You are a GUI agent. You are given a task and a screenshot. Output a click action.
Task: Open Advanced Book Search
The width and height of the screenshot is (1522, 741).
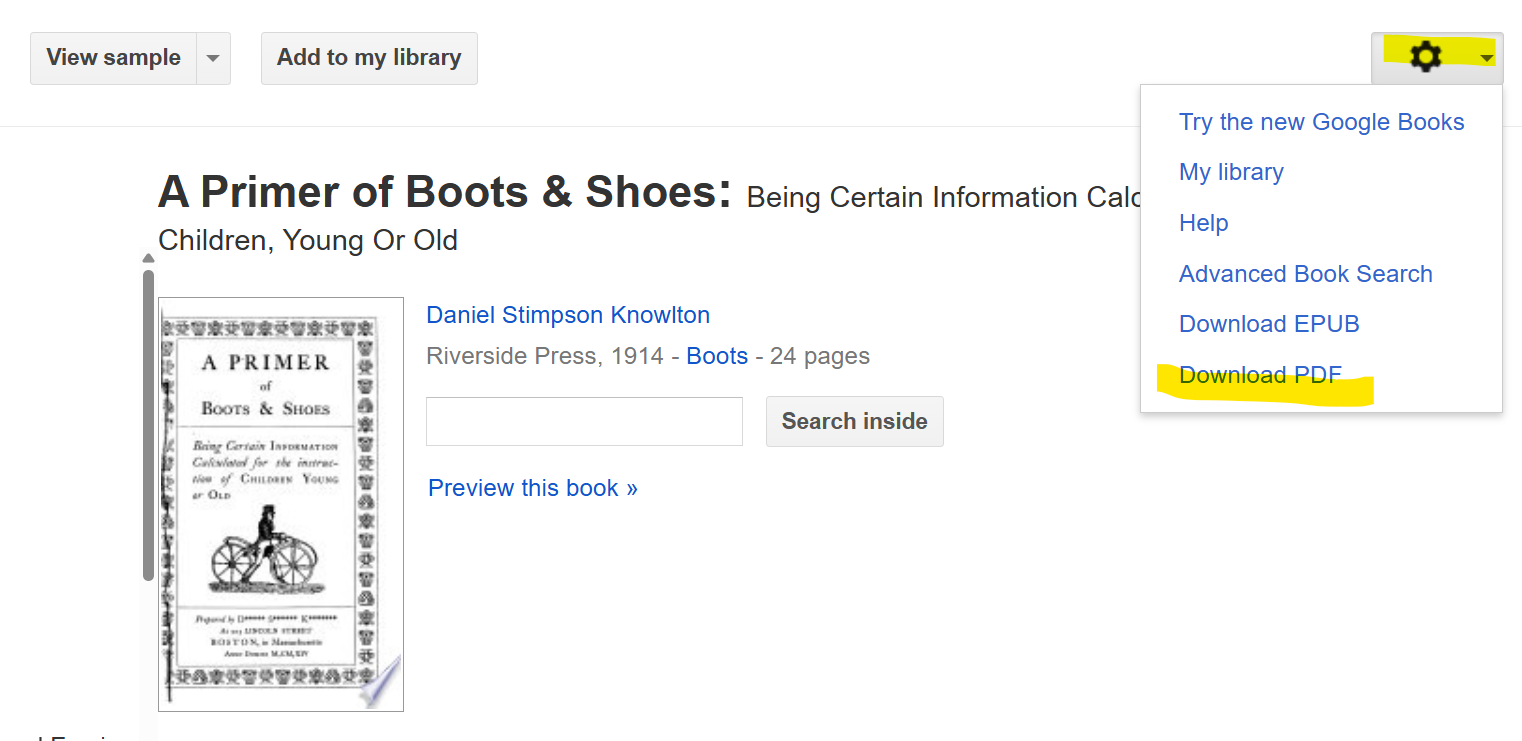coord(1305,274)
